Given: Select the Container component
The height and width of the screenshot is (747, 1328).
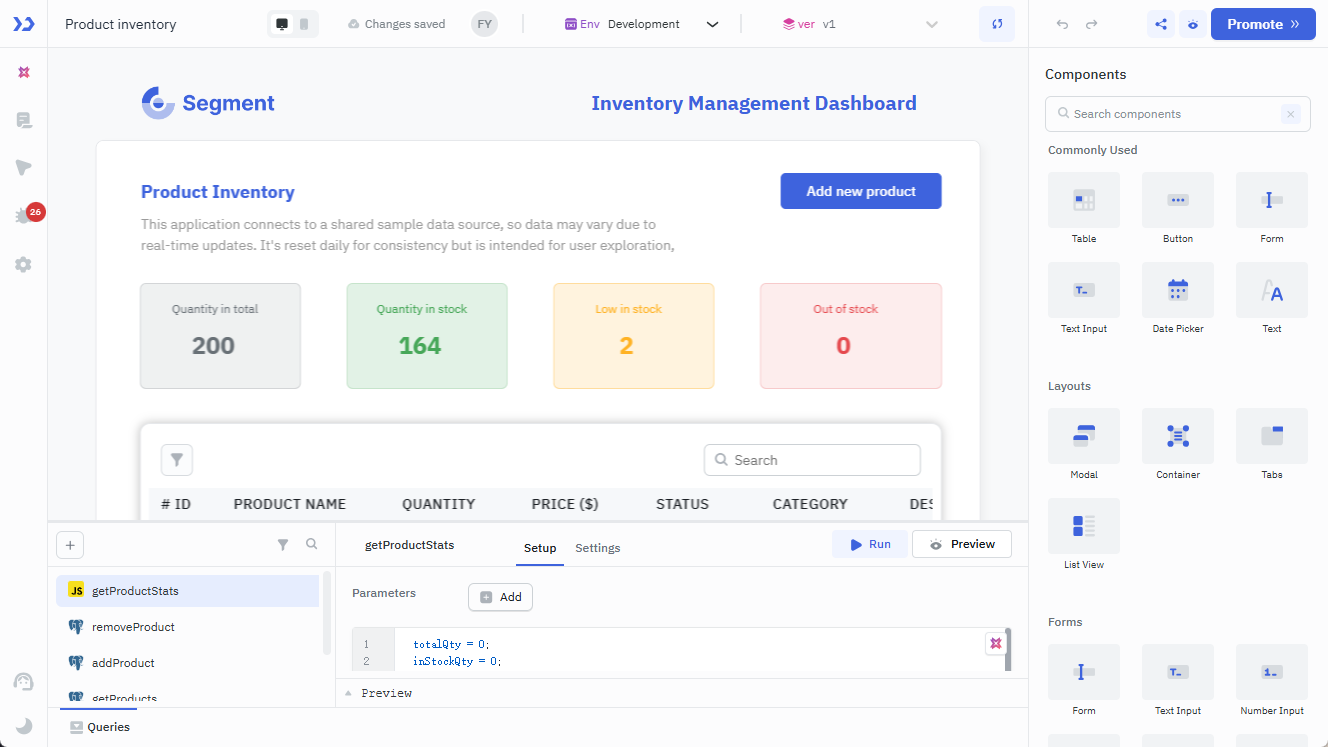Looking at the screenshot, I should (x=1178, y=444).
